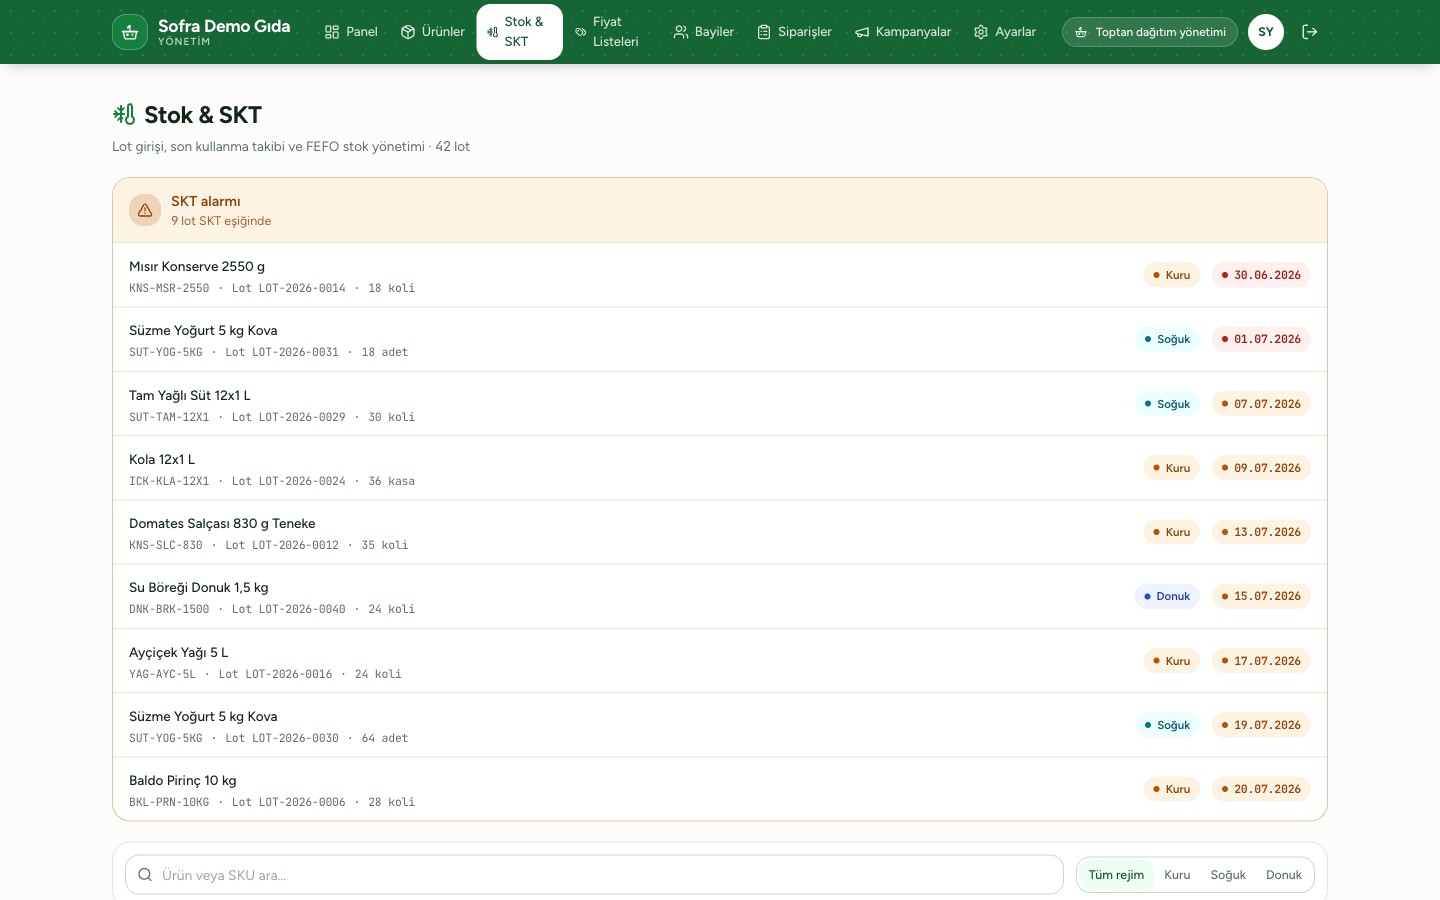1440x900 pixels.
Task: Click the Sofra Demo Gıda basket logo
Action: (130, 32)
